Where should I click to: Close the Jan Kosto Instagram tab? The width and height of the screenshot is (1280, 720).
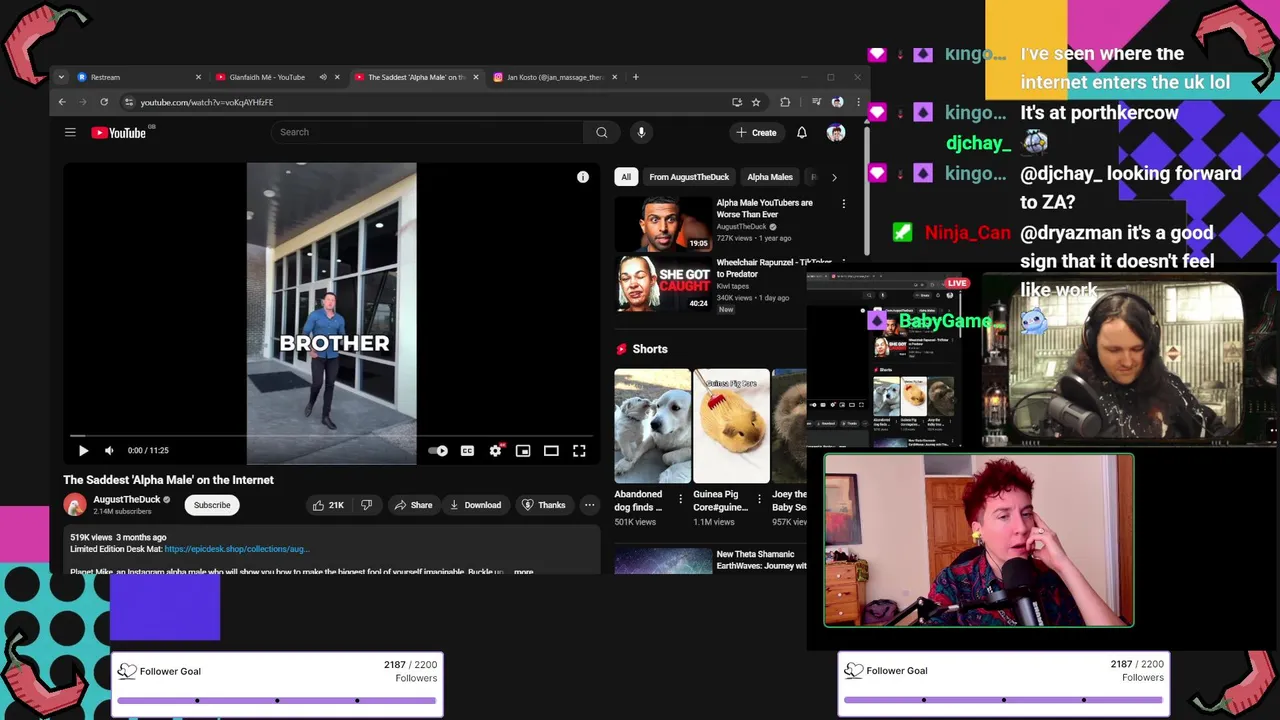pyautogui.click(x=614, y=77)
